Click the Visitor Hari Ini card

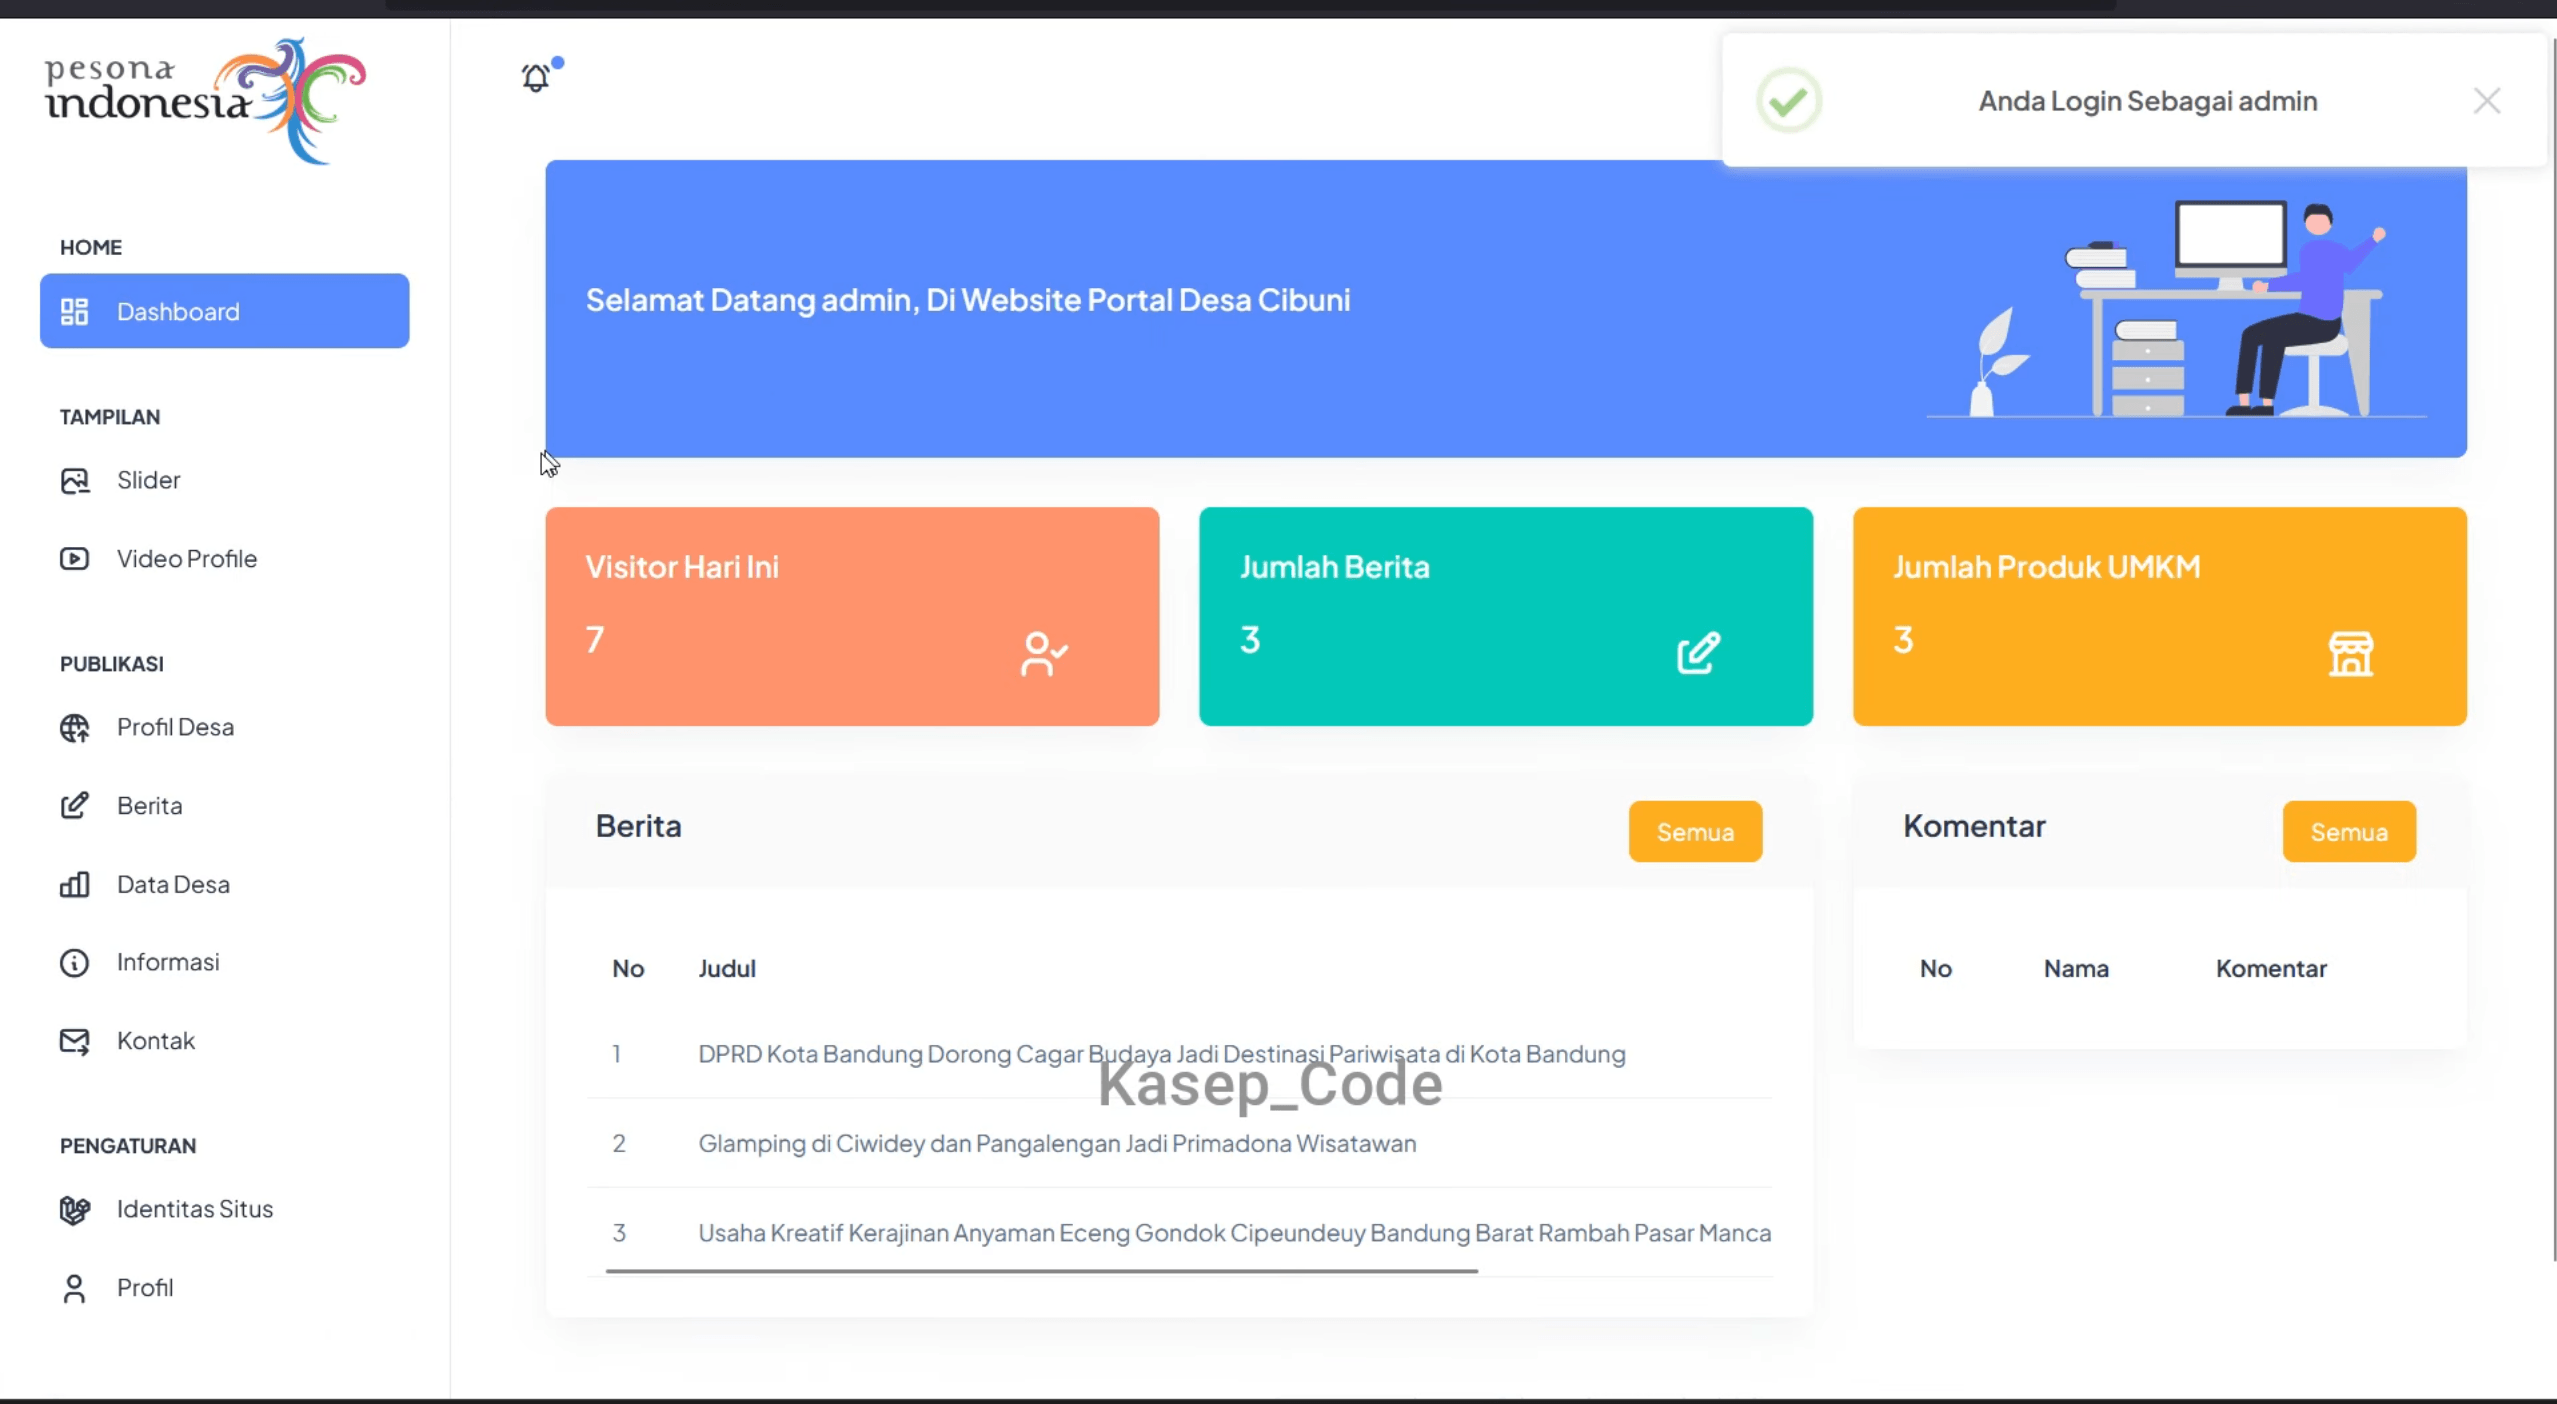pyautogui.click(x=852, y=617)
